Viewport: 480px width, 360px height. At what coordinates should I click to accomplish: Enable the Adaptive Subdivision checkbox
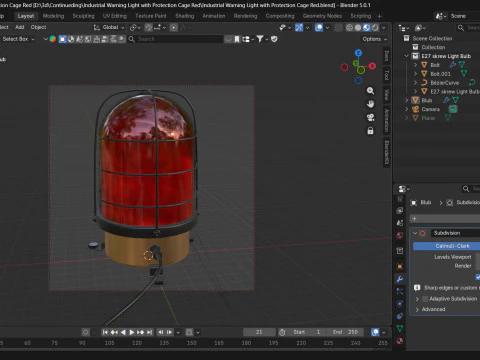click(425, 299)
